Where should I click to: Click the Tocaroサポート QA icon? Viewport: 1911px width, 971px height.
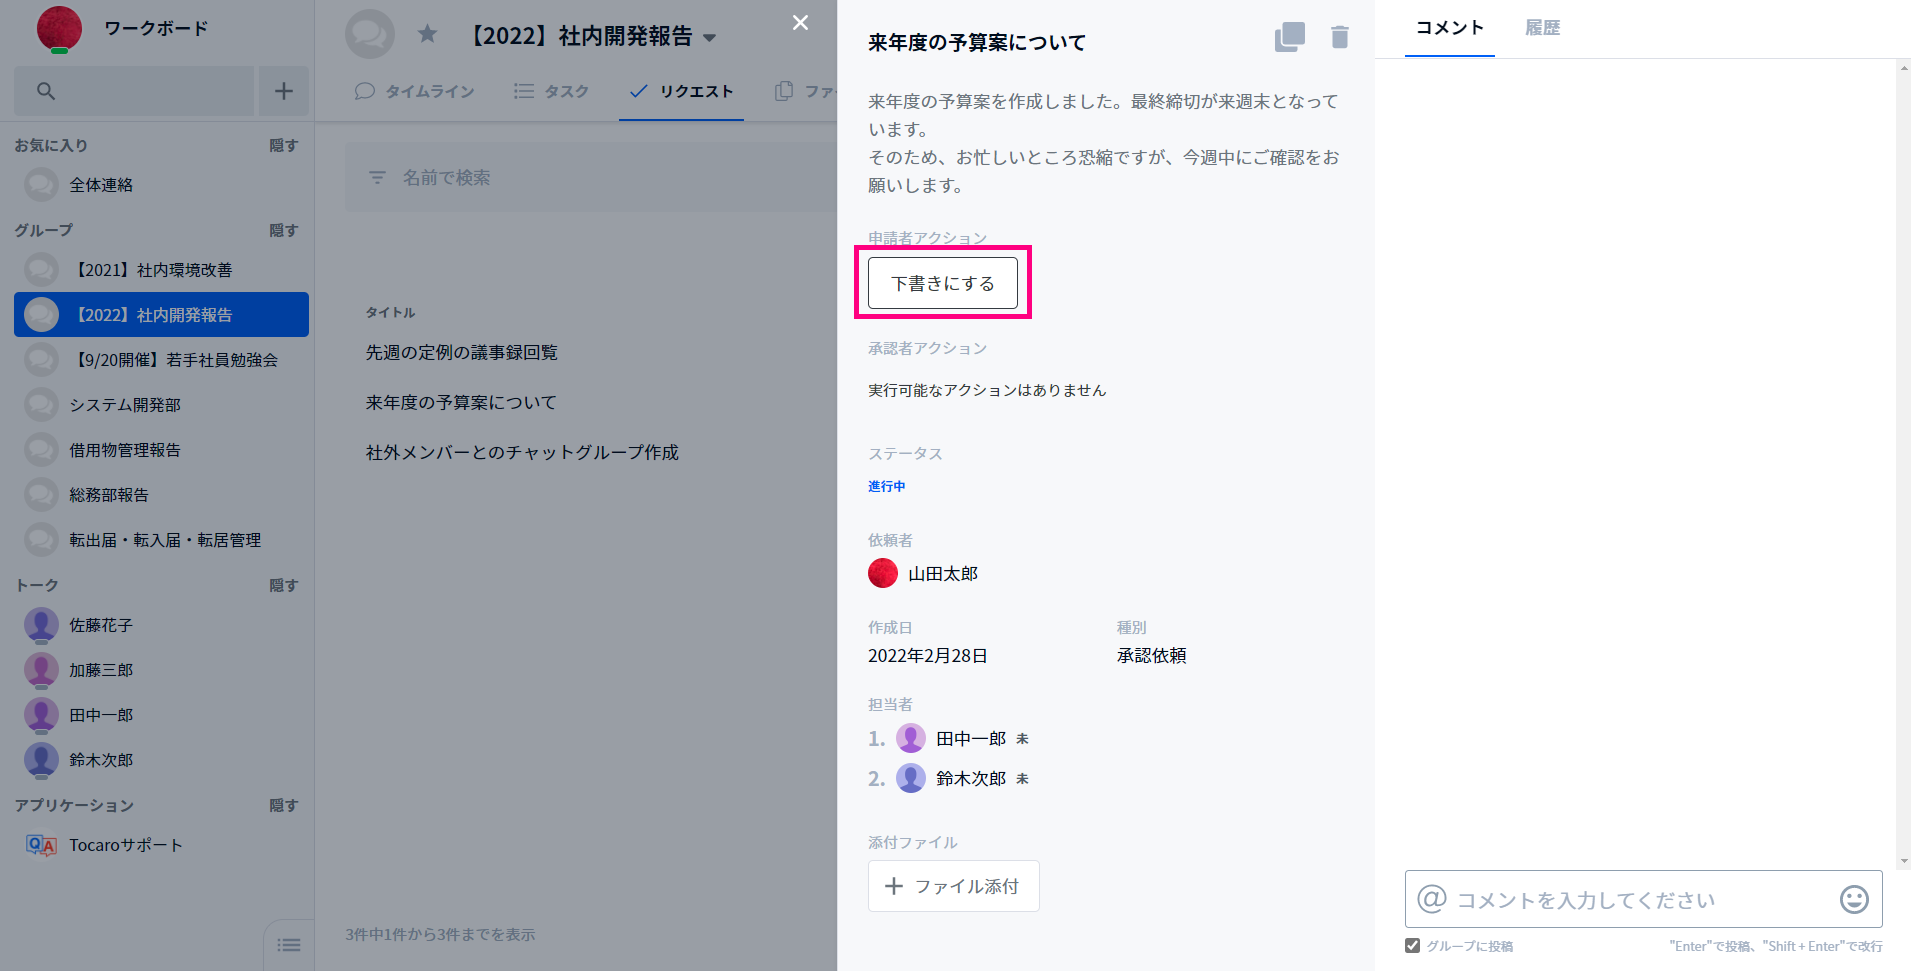(41, 845)
